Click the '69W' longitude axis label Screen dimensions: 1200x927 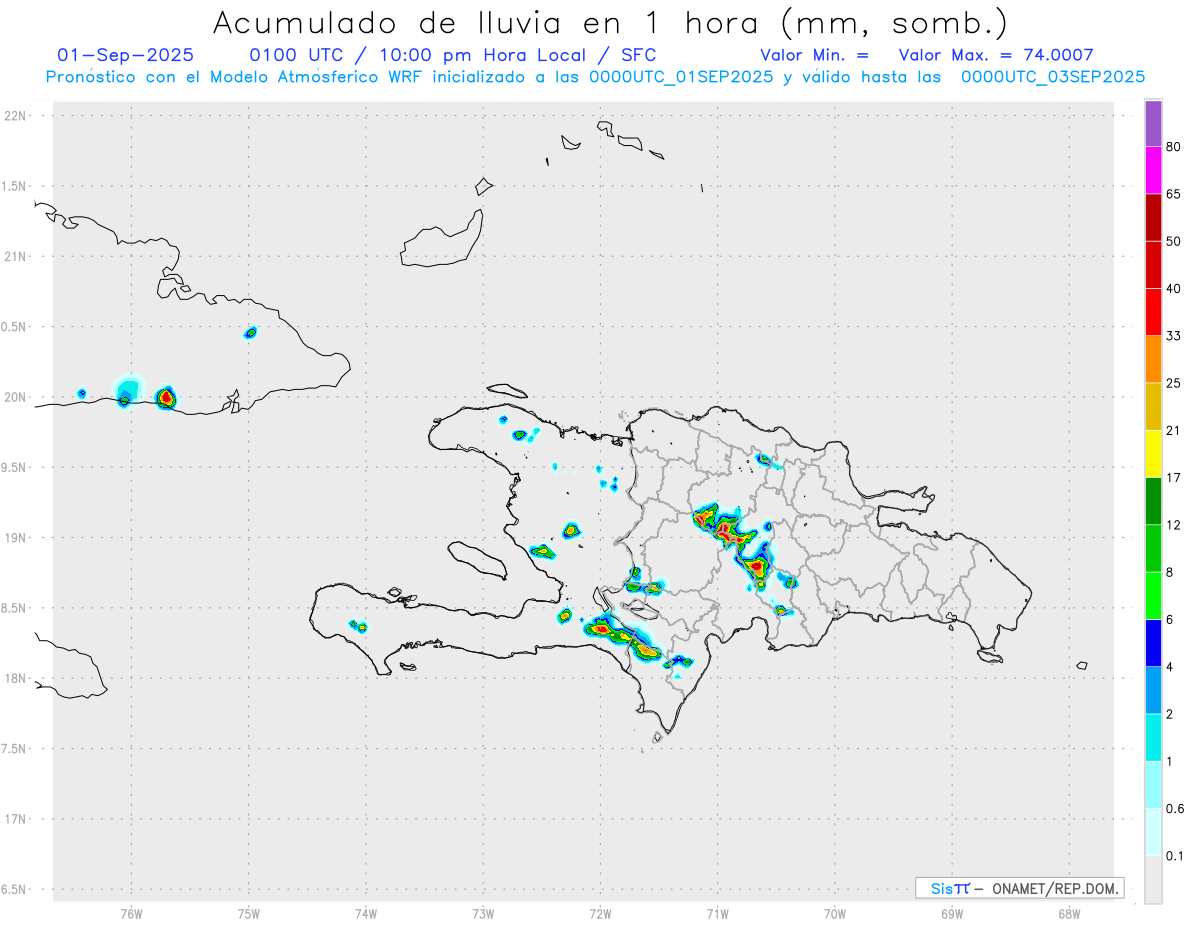pos(951,913)
